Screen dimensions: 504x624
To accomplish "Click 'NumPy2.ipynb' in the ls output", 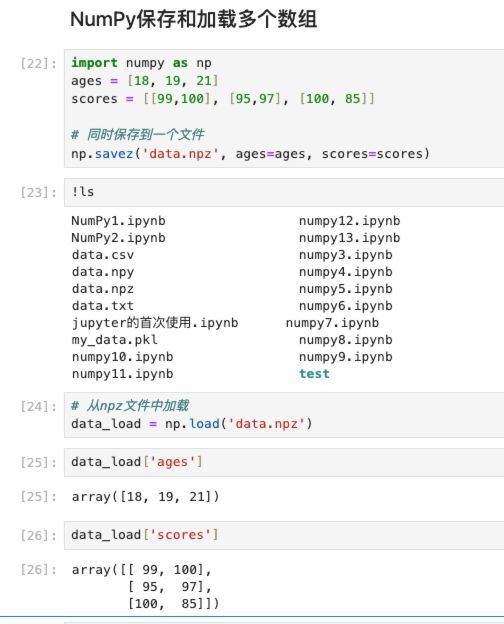I will tap(118, 238).
